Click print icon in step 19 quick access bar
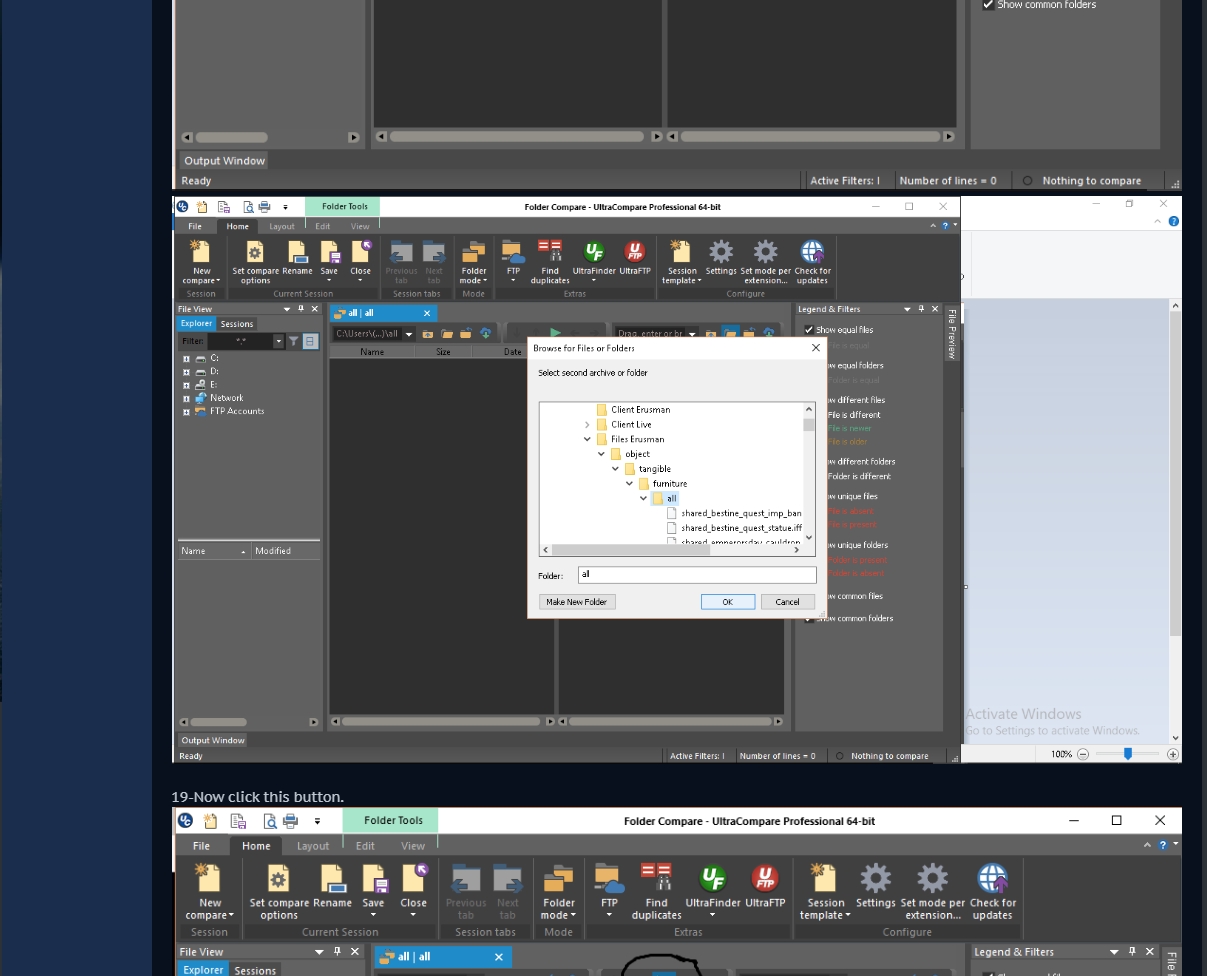 [290, 821]
